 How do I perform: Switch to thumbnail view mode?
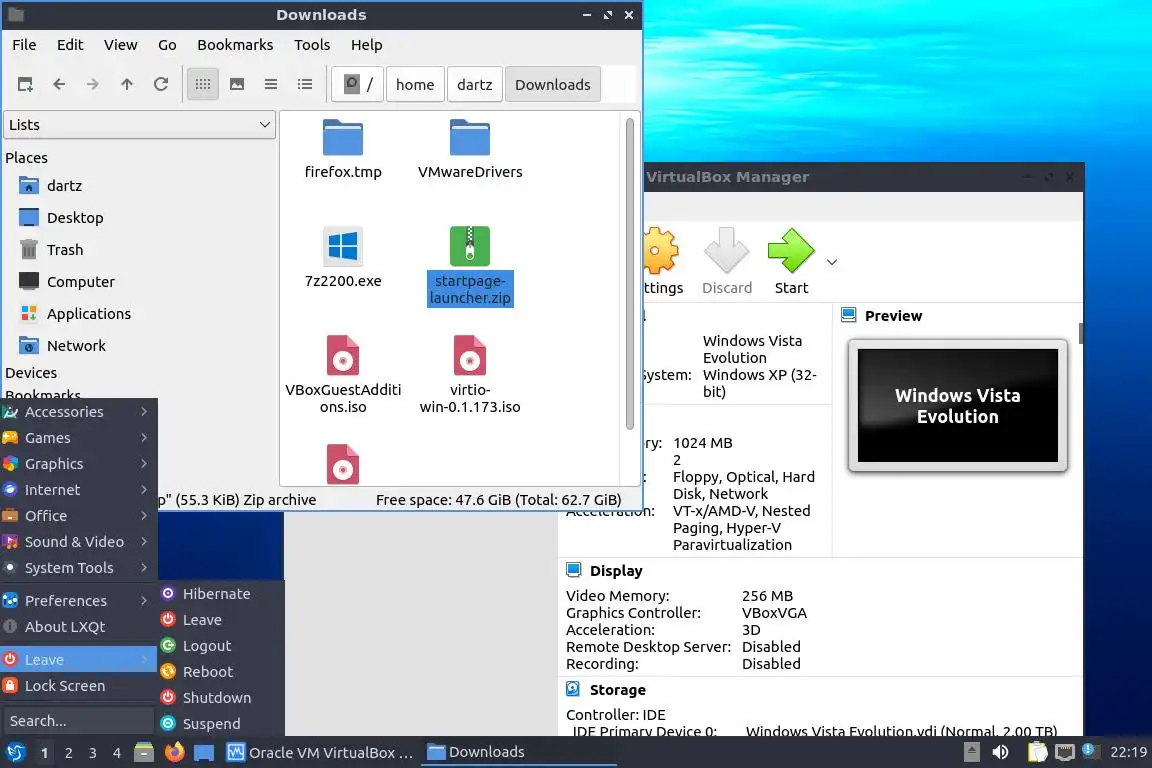[237, 85]
